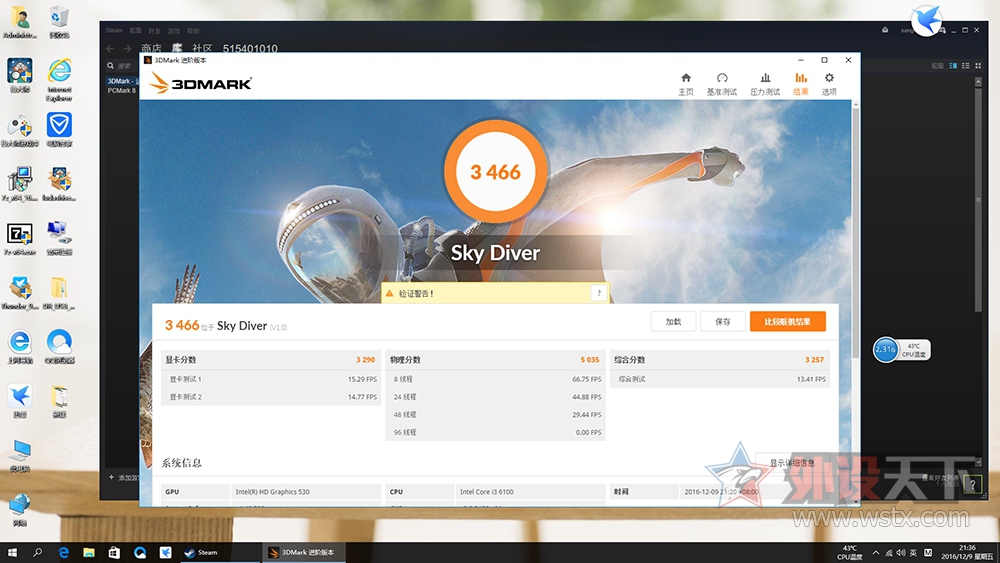Open Microsoft Edge from taskbar
Viewport: 1000px width, 563px height.
64,552
